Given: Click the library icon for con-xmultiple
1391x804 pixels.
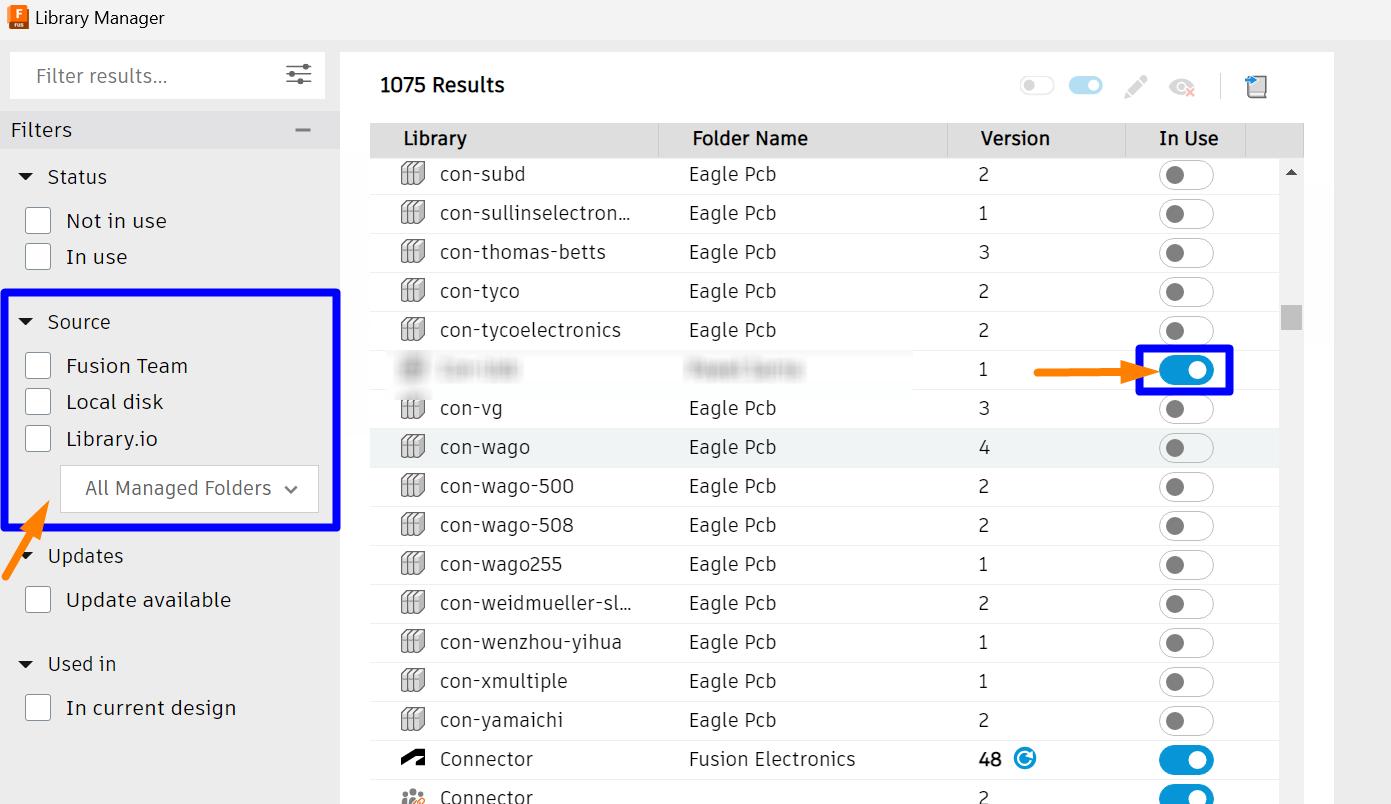Looking at the screenshot, I should point(412,681).
